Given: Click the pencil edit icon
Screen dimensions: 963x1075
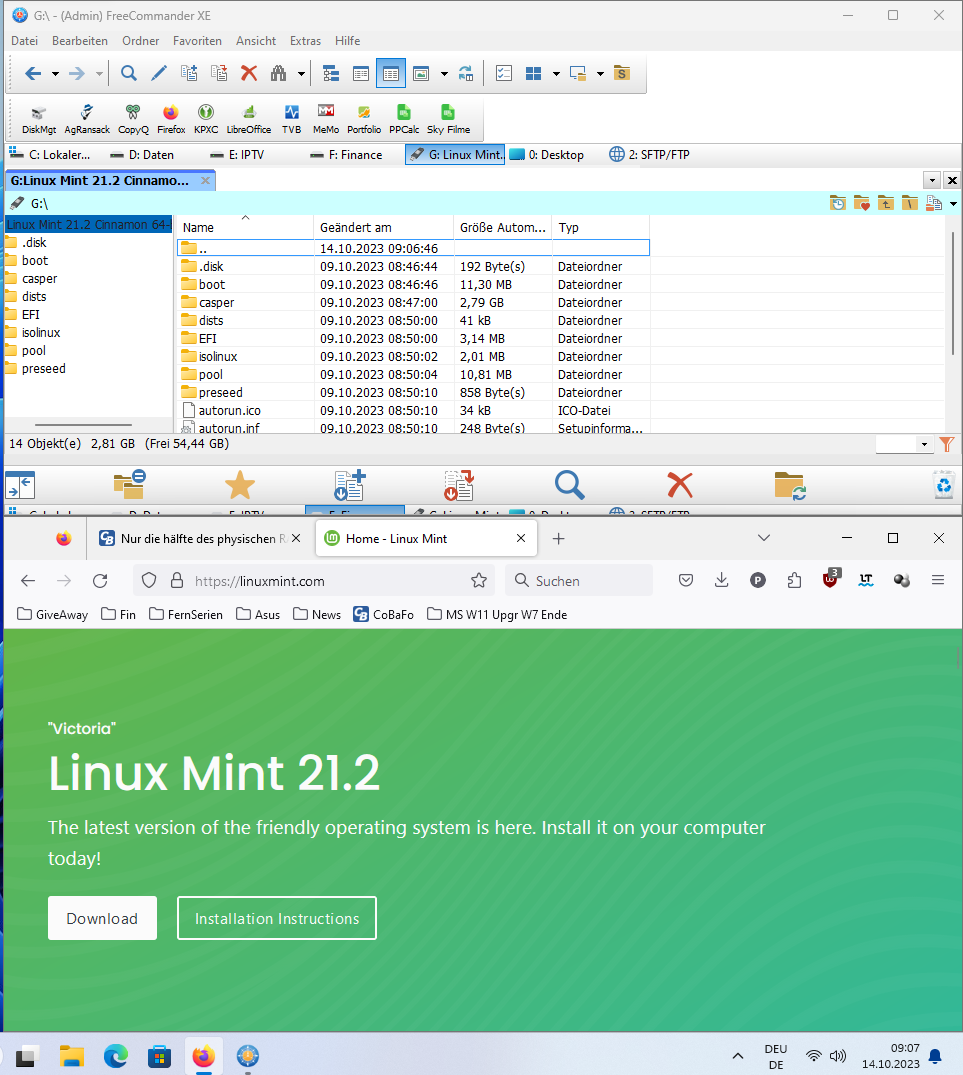Looking at the screenshot, I should (x=158, y=73).
